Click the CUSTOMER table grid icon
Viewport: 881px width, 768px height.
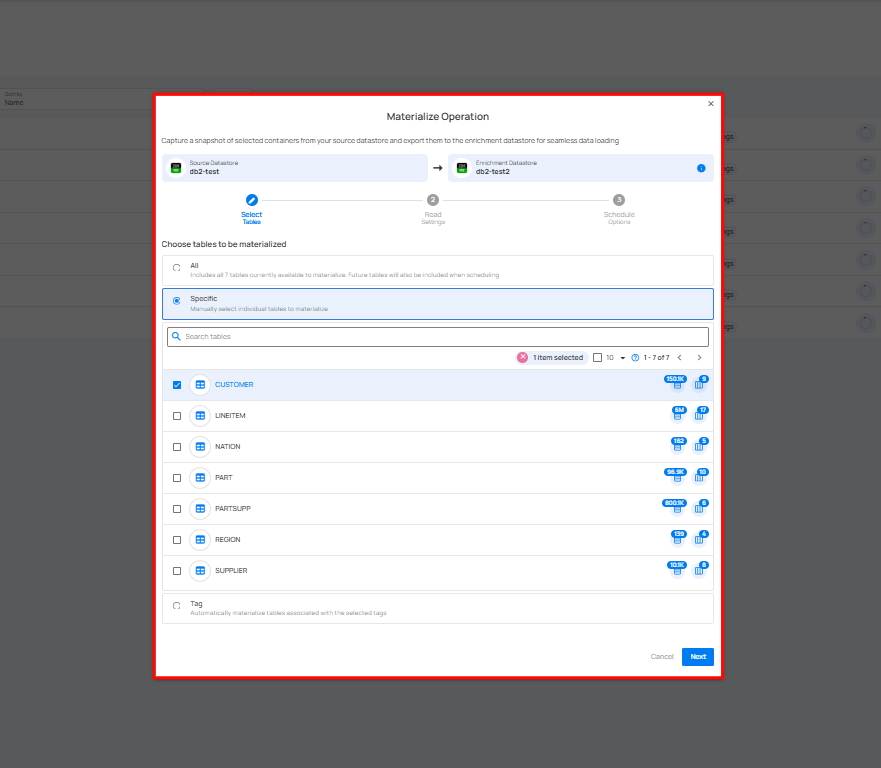click(199, 384)
